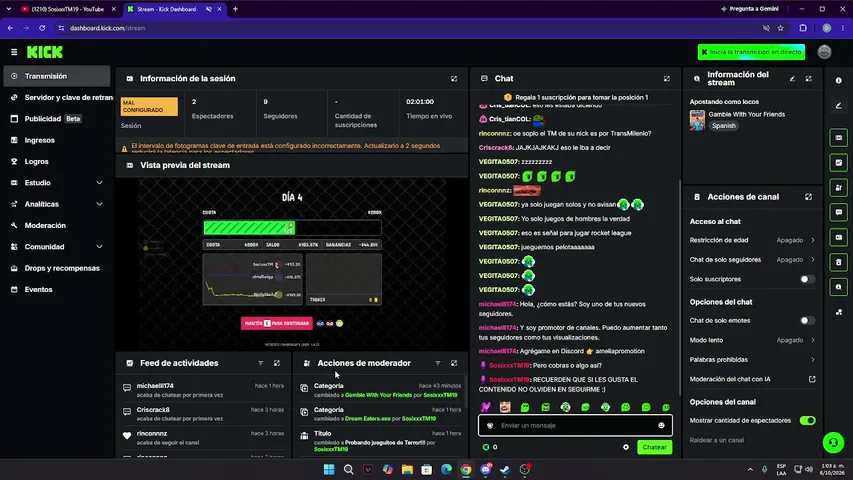Open Moderación in the sidebar

point(57,225)
